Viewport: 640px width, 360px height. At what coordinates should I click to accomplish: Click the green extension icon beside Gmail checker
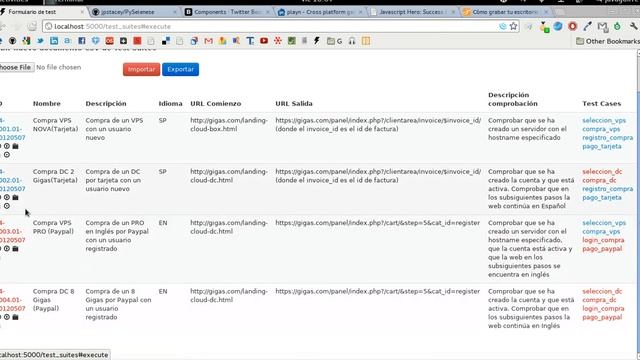tap(618, 27)
